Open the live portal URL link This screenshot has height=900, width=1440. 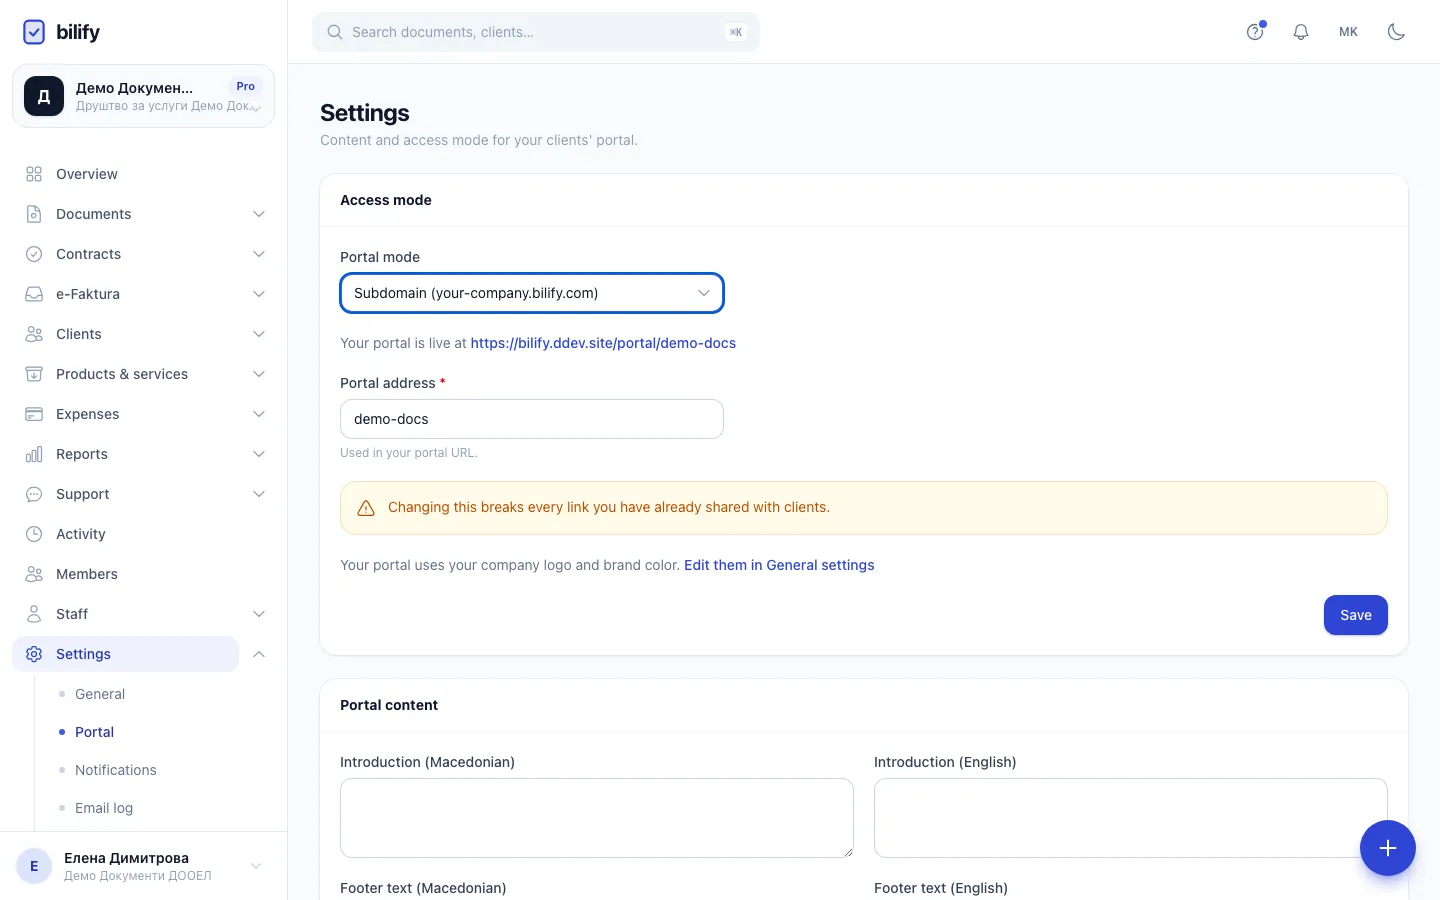[x=603, y=343]
